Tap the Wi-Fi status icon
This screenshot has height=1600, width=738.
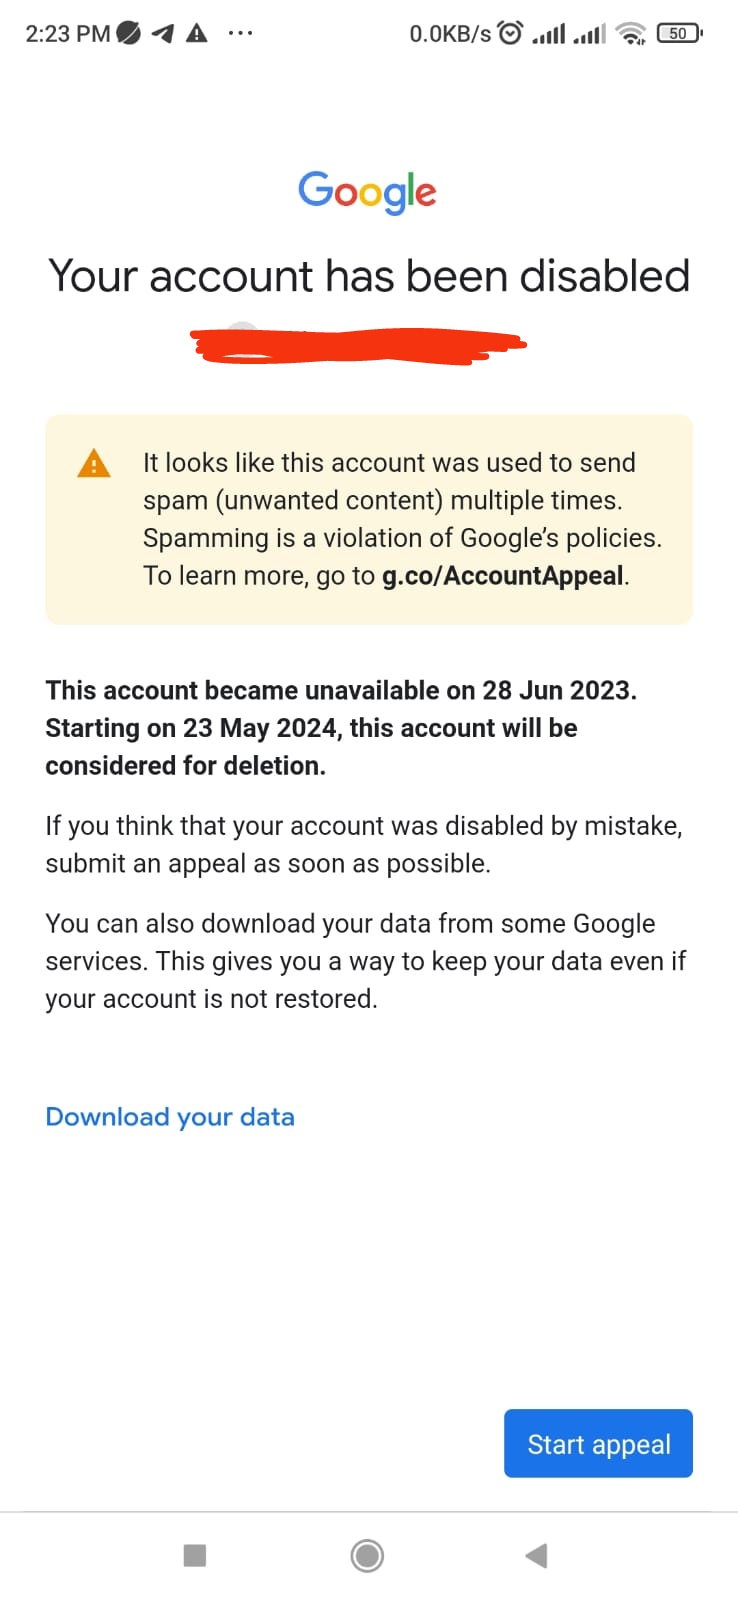(631, 35)
